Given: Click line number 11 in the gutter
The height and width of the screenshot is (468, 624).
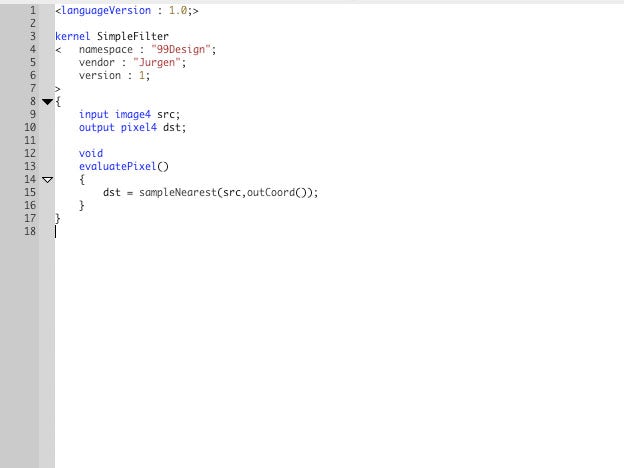Looking at the screenshot, I should coord(30,140).
